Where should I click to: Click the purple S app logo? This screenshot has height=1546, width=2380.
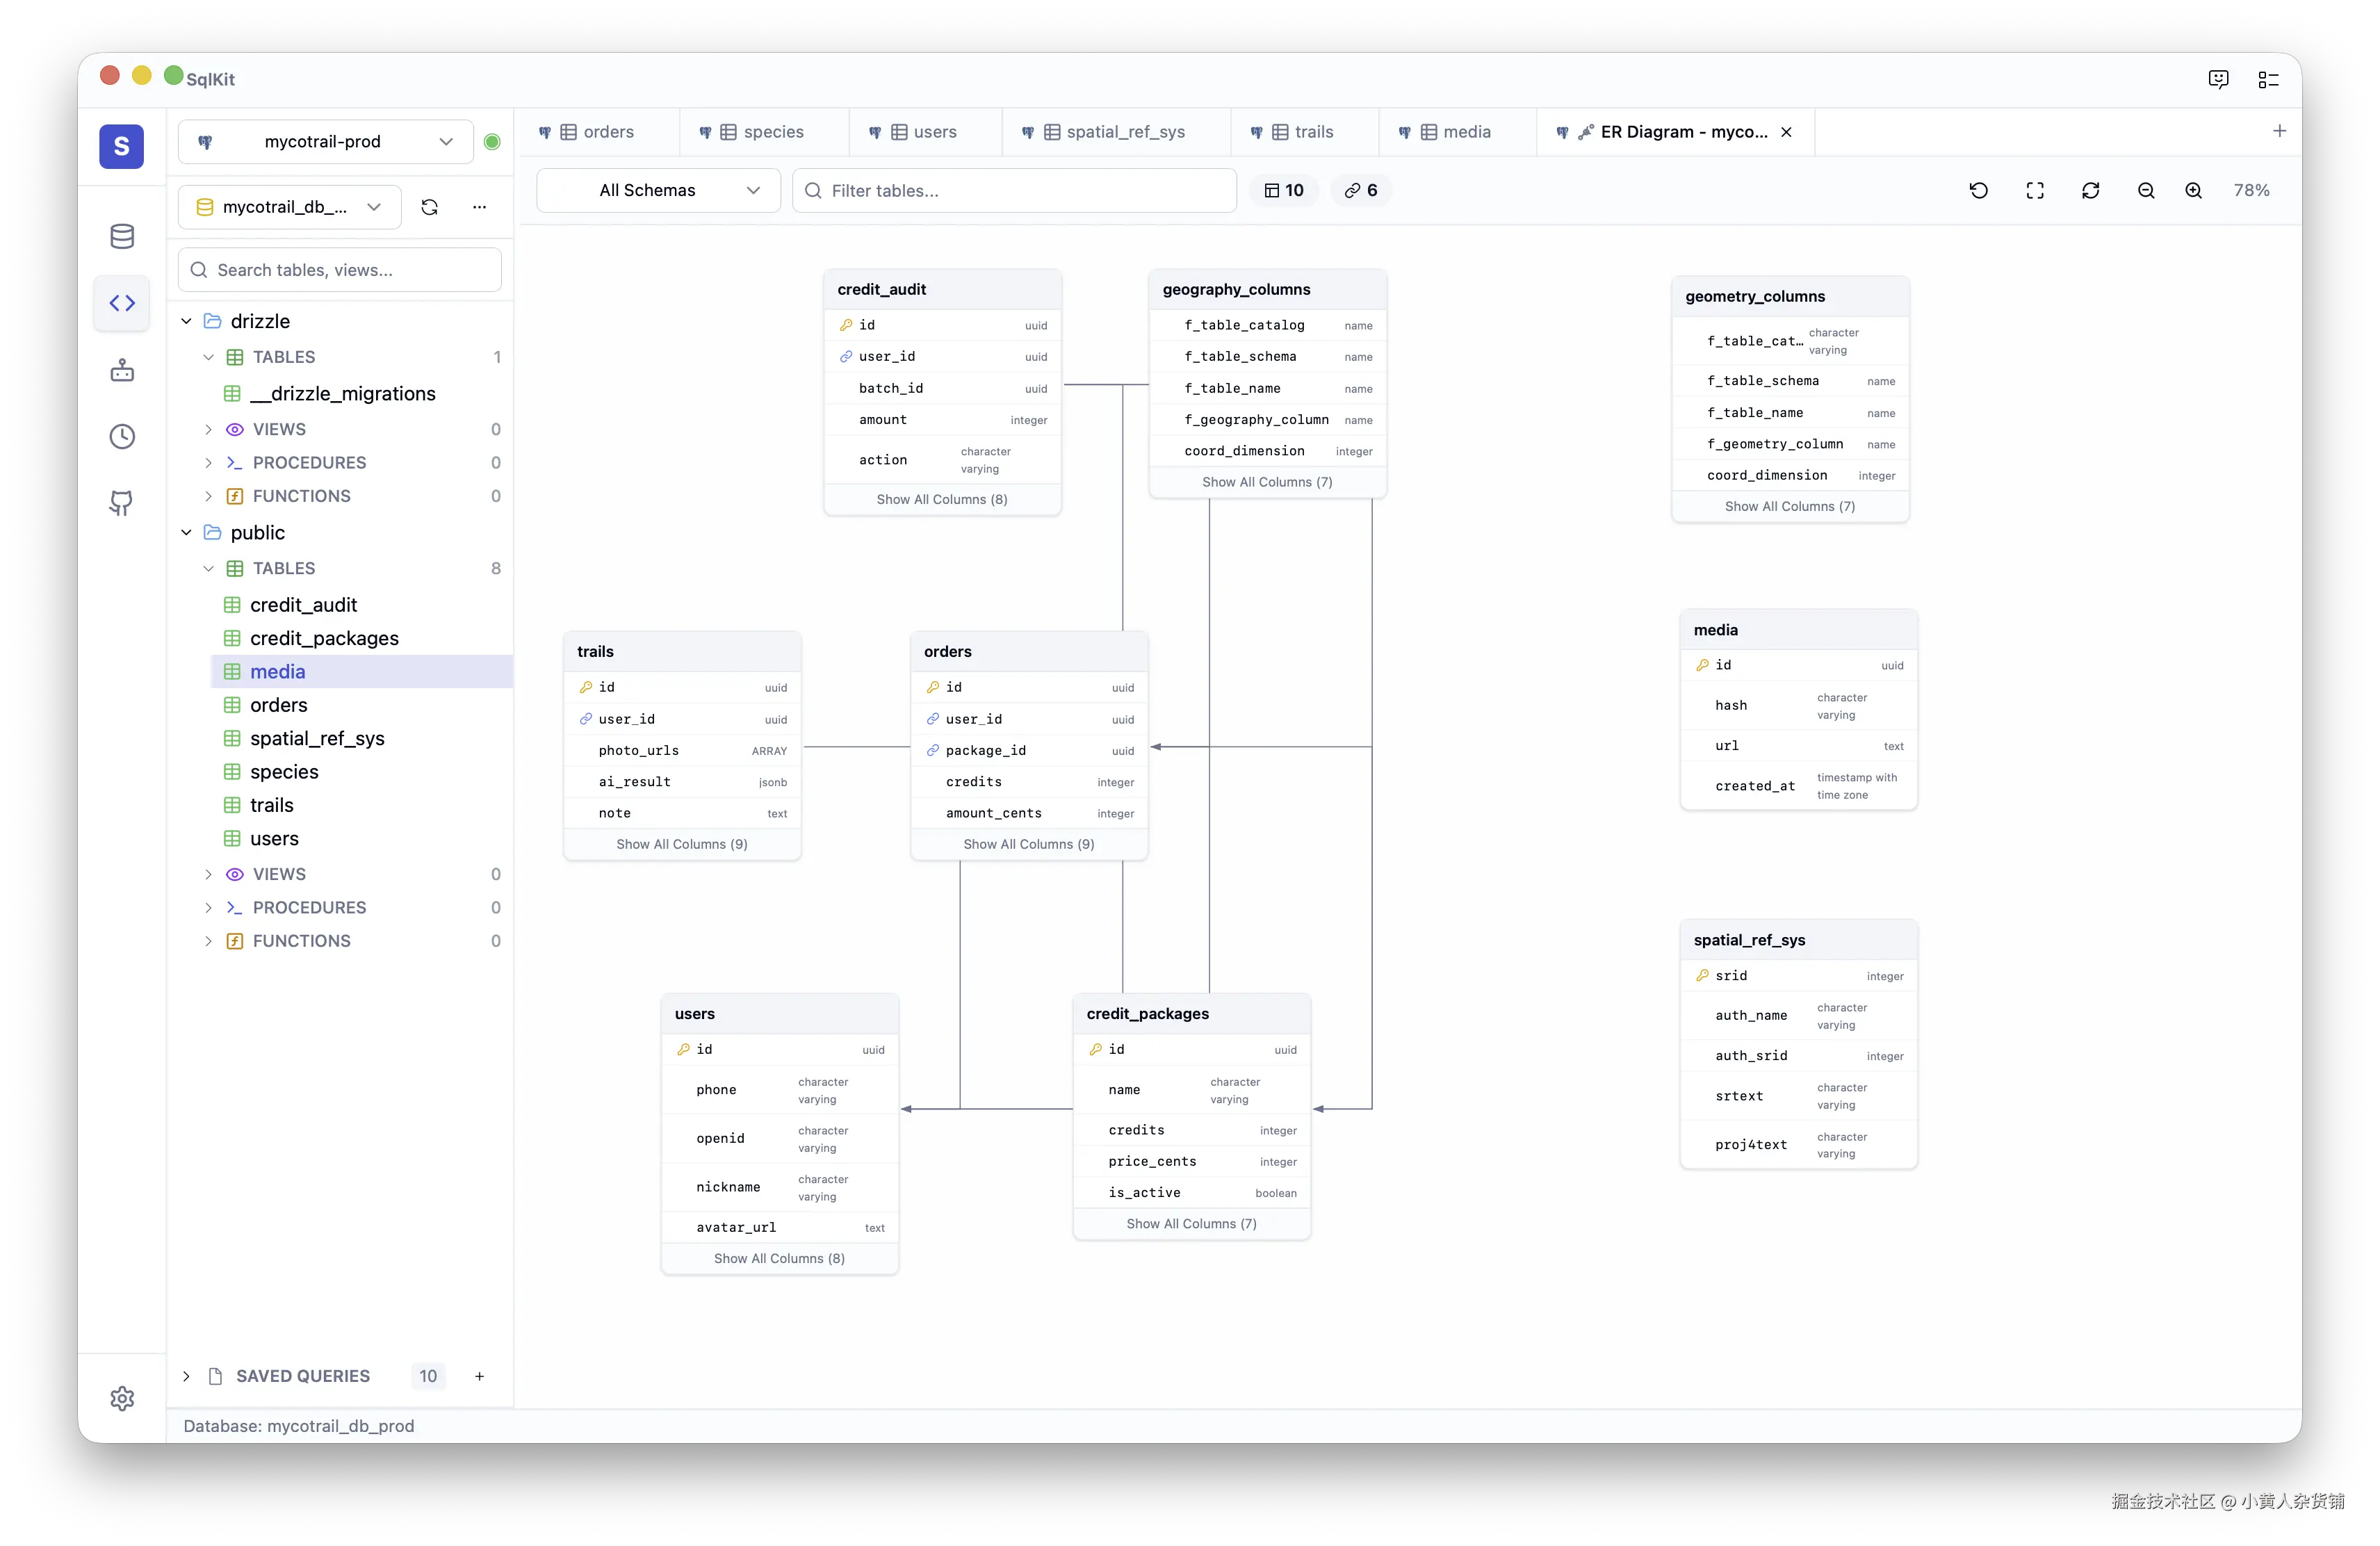[x=122, y=146]
